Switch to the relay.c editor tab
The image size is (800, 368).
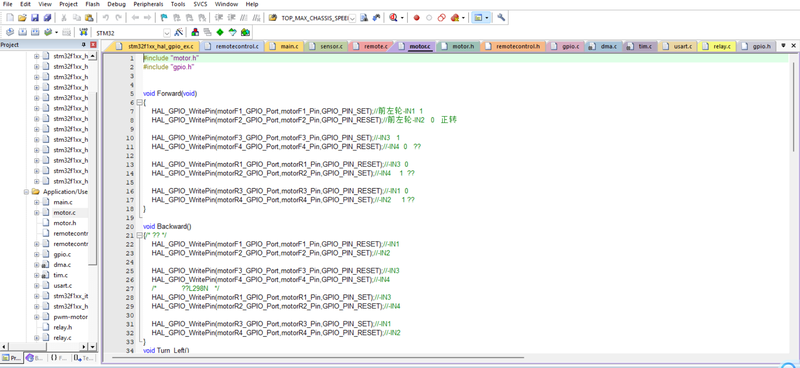[x=717, y=46]
